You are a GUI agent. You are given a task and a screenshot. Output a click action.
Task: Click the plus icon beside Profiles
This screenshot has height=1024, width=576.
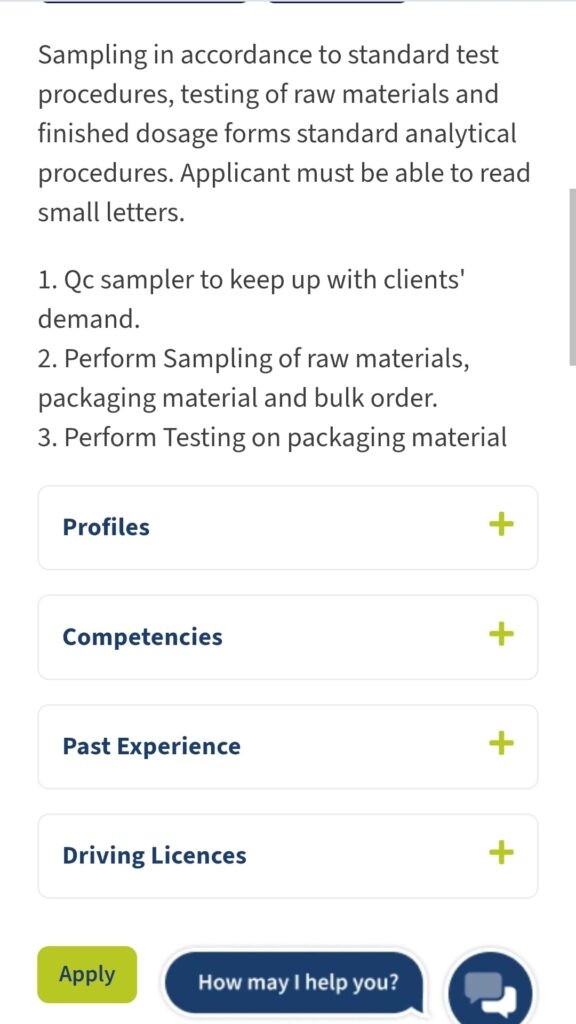point(501,524)
